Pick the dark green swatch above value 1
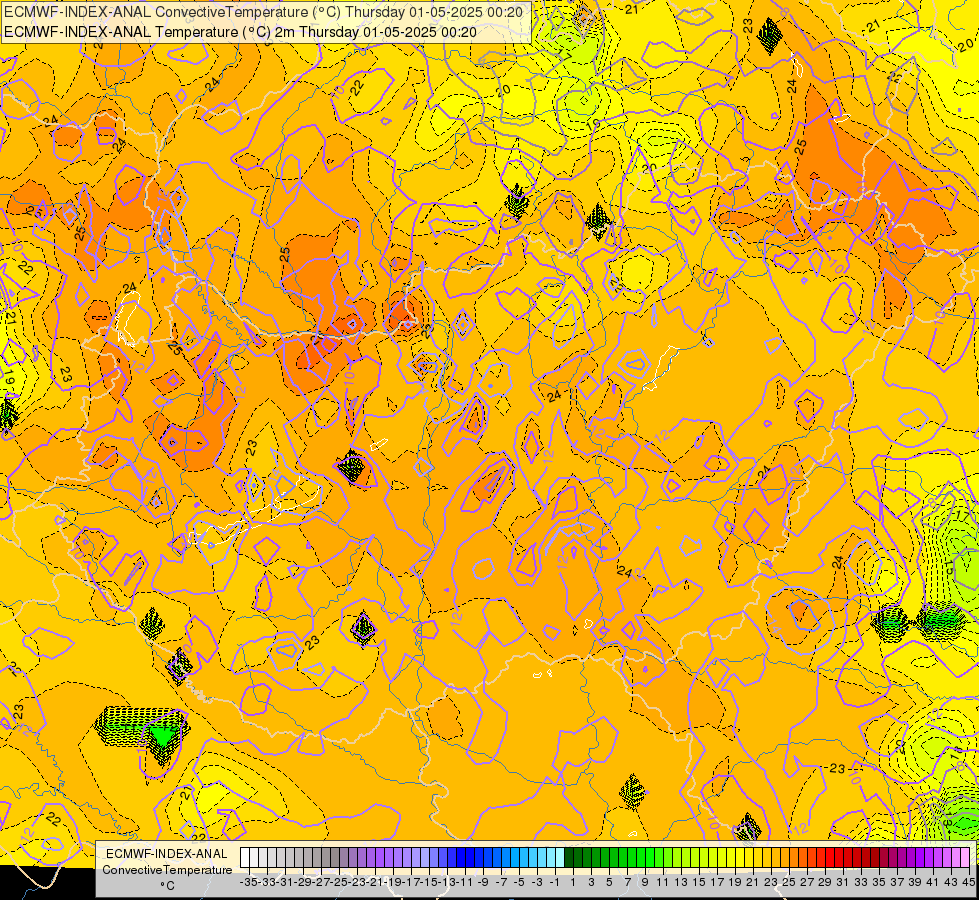Image resolution: width=979 pixels, height=900 pixels. point(569,857)
